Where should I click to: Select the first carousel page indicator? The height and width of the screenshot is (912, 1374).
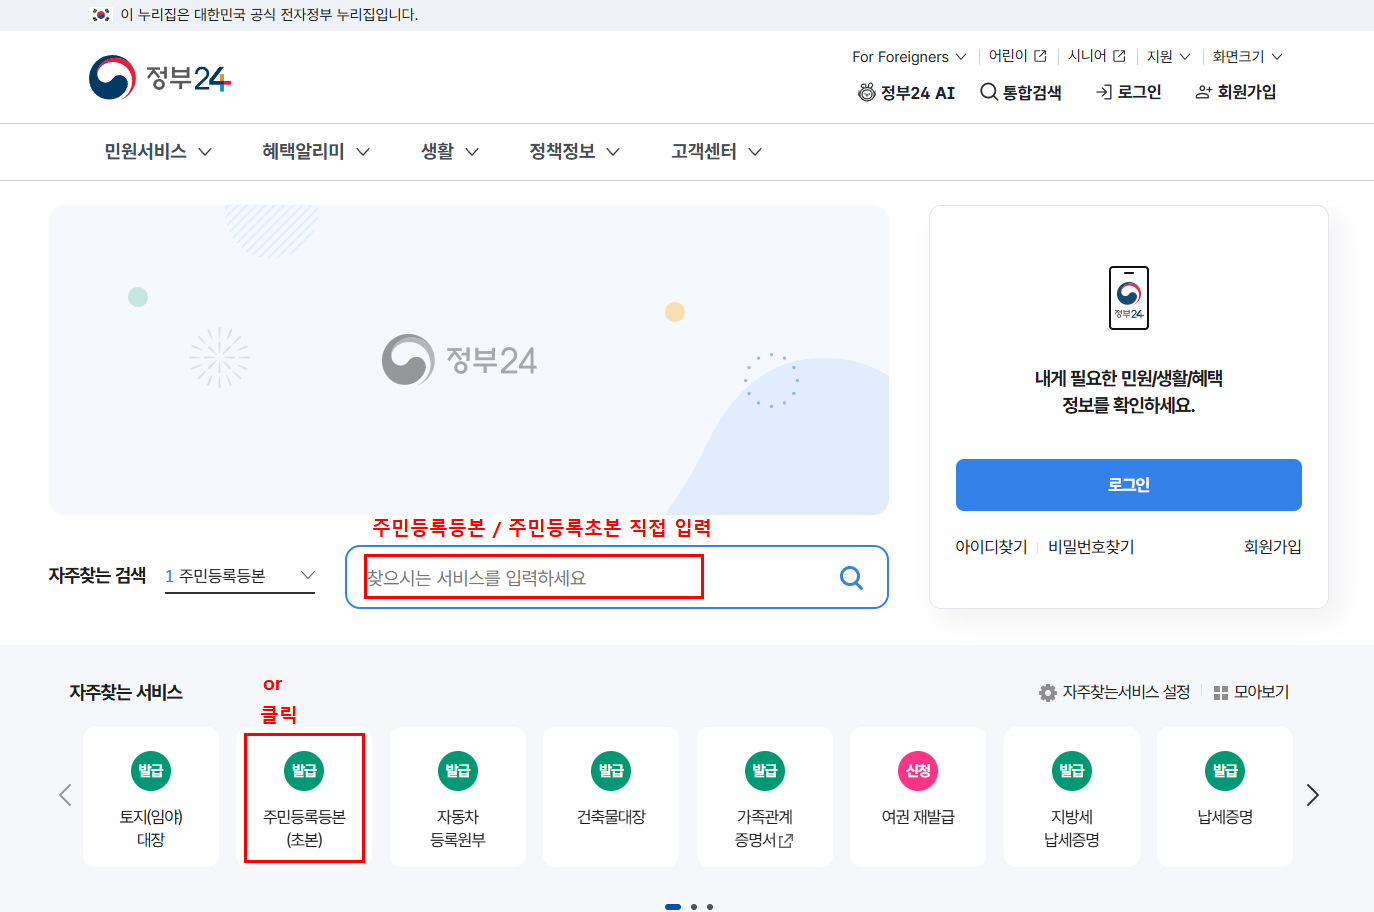point(673,907)
